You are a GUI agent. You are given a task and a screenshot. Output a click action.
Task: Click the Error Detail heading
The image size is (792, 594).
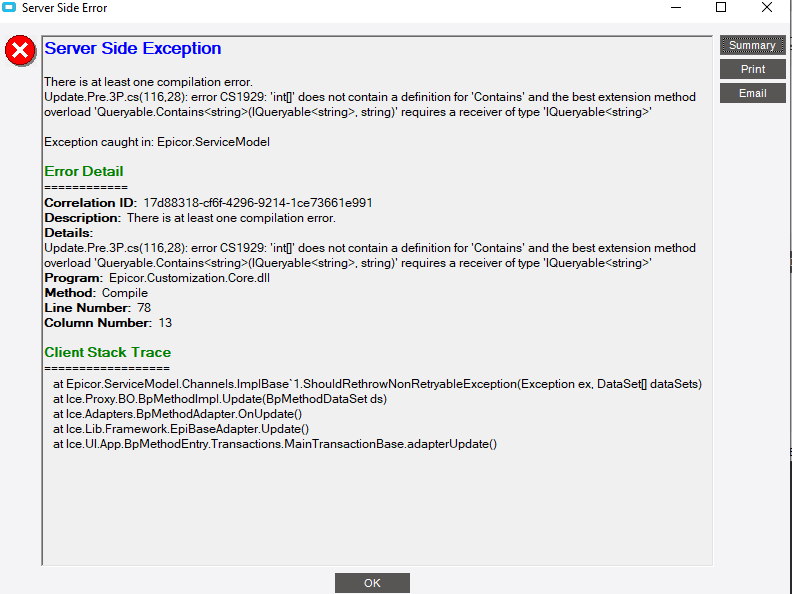point(84,171)
